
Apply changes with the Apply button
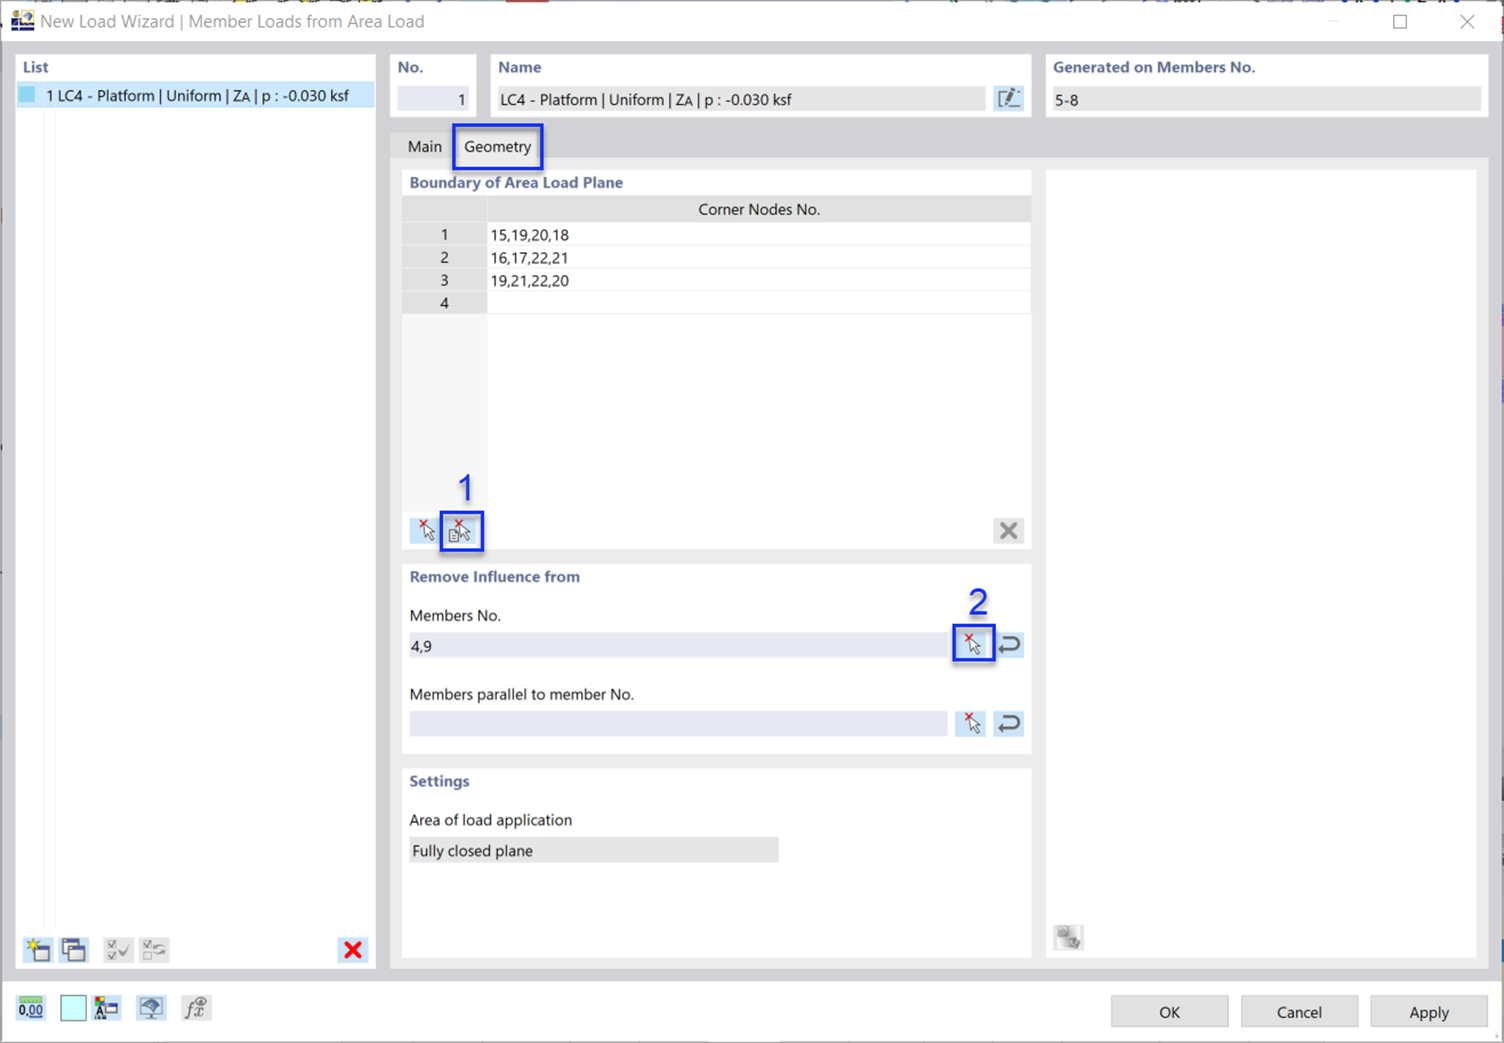pos(1428,1011)
